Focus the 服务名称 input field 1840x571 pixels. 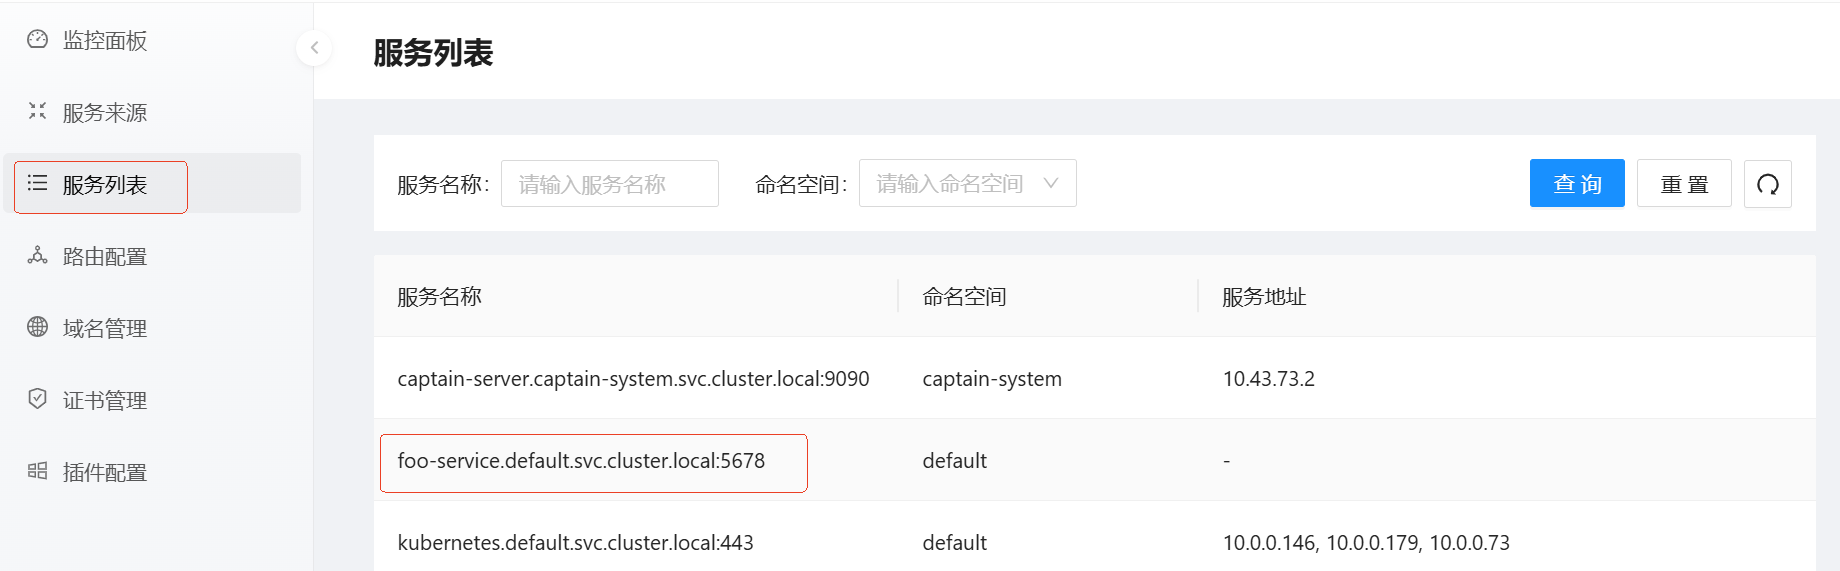tap(609, 184)
